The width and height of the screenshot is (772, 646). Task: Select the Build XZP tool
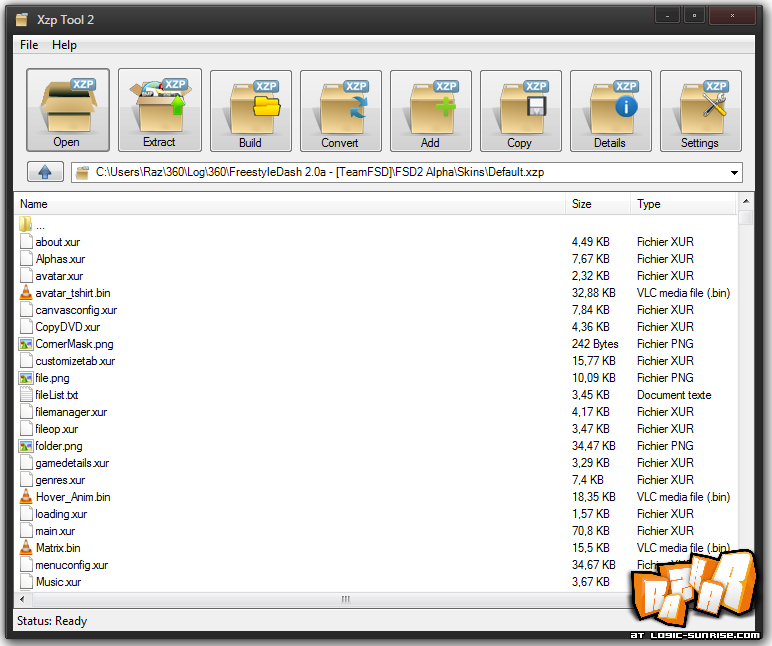point(251,111)
